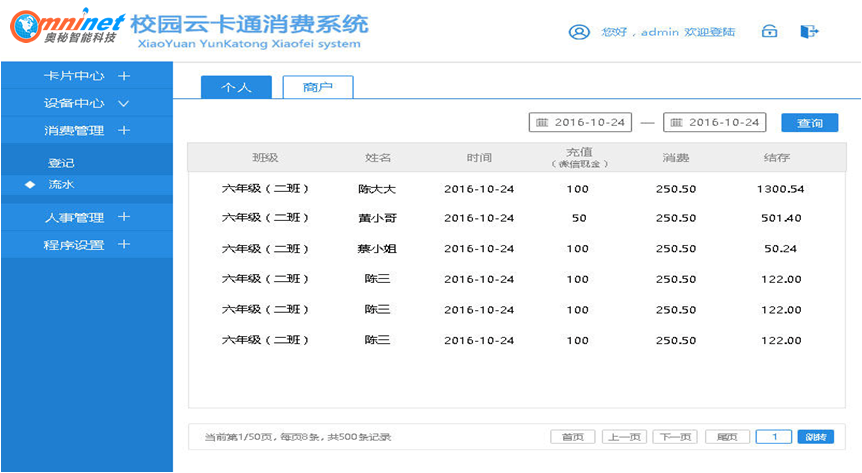Expand 卡片中心 with plus icon
This screenshot has height=473, width=862.
tap(124, 76)
